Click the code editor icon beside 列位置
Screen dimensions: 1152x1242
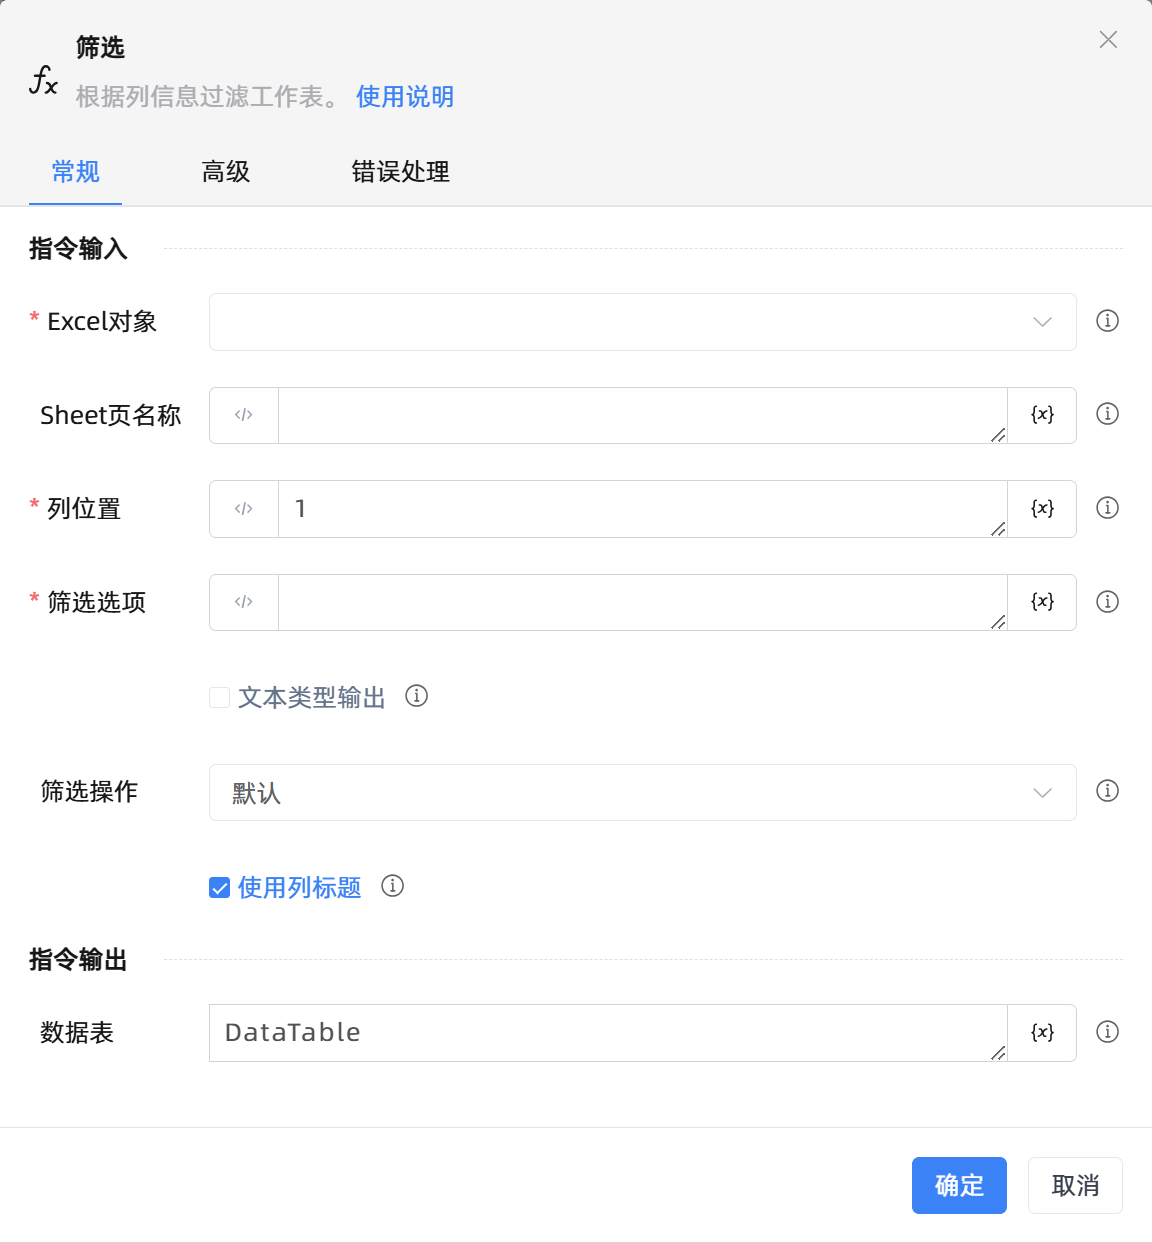tap(243, 508)
